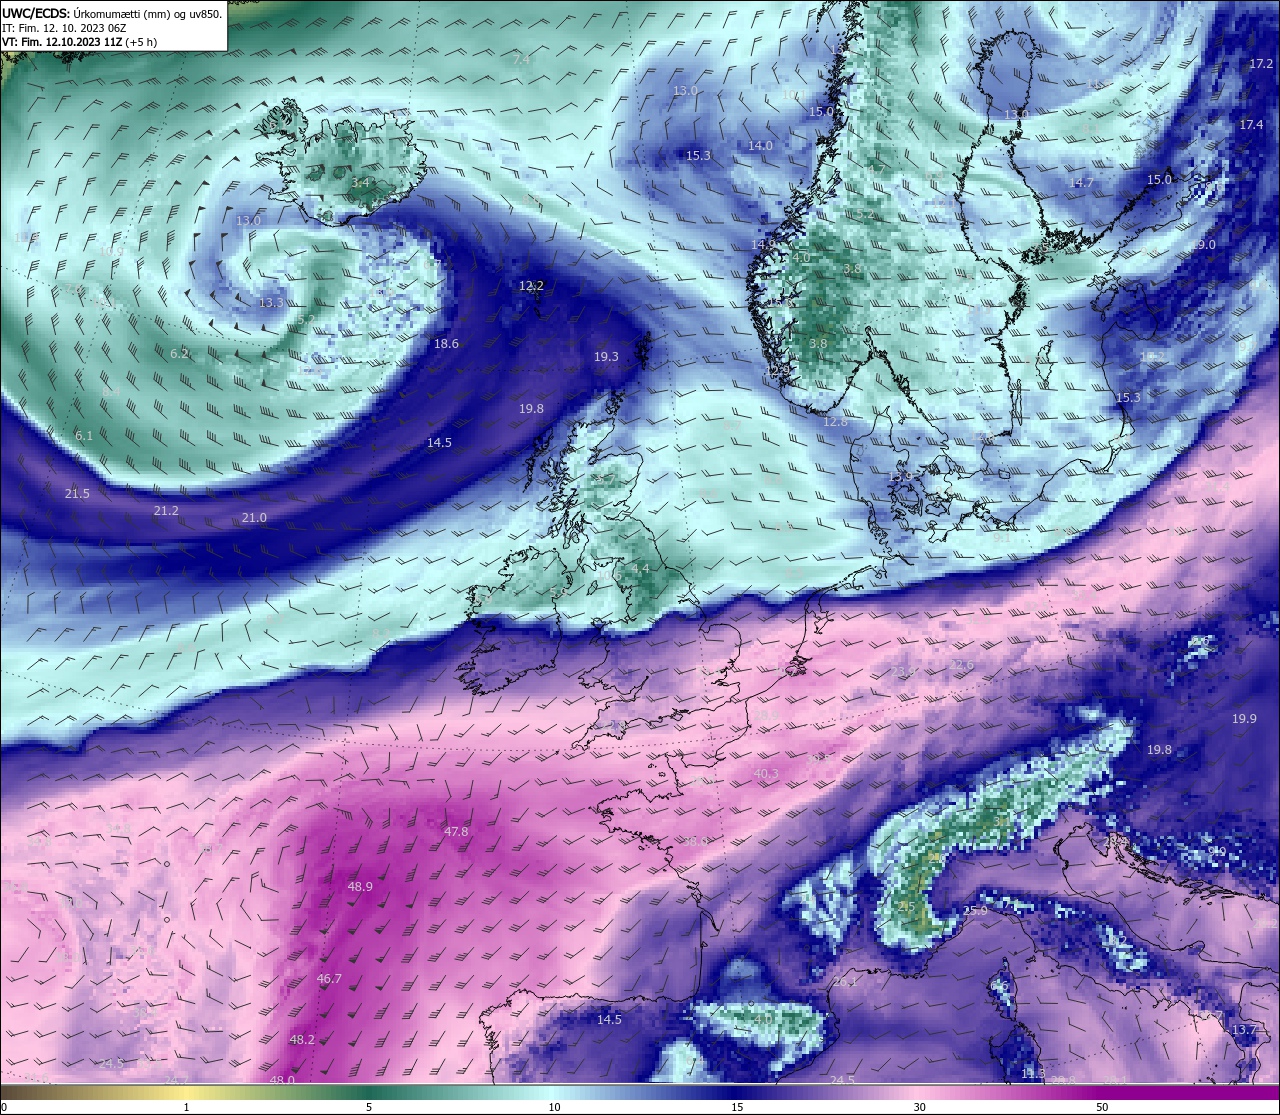Click the 48.9 value label
The image size is (1280, 1115).
(x=360, y=887)
